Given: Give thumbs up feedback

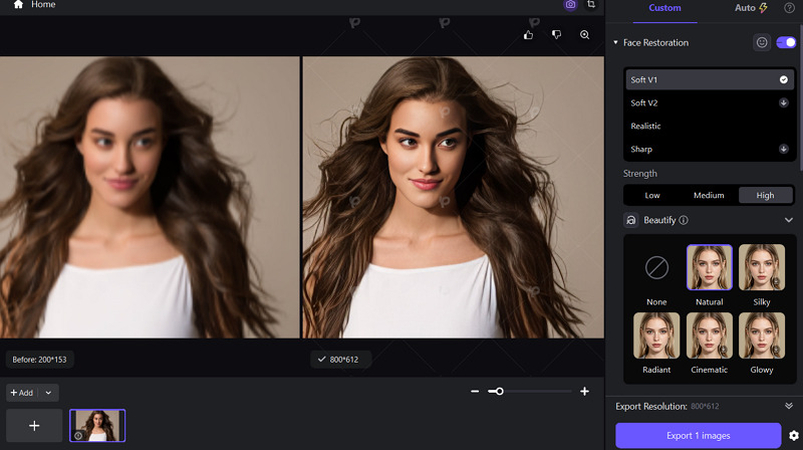Looking at the screenshot, I should click(x=529, y=35).
